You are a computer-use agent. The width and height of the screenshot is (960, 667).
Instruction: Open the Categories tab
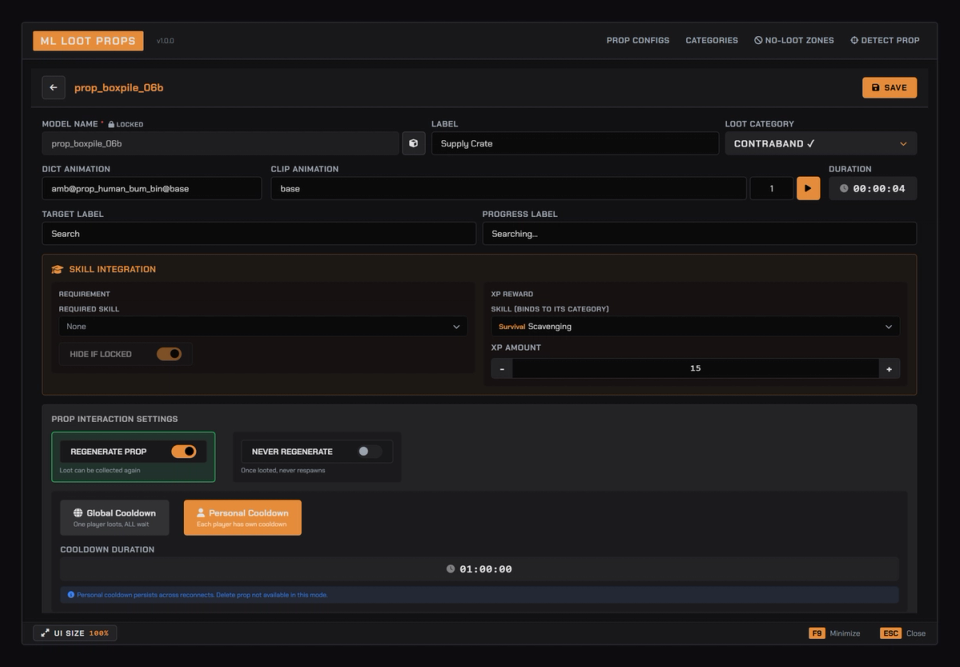tap(711, 40)
